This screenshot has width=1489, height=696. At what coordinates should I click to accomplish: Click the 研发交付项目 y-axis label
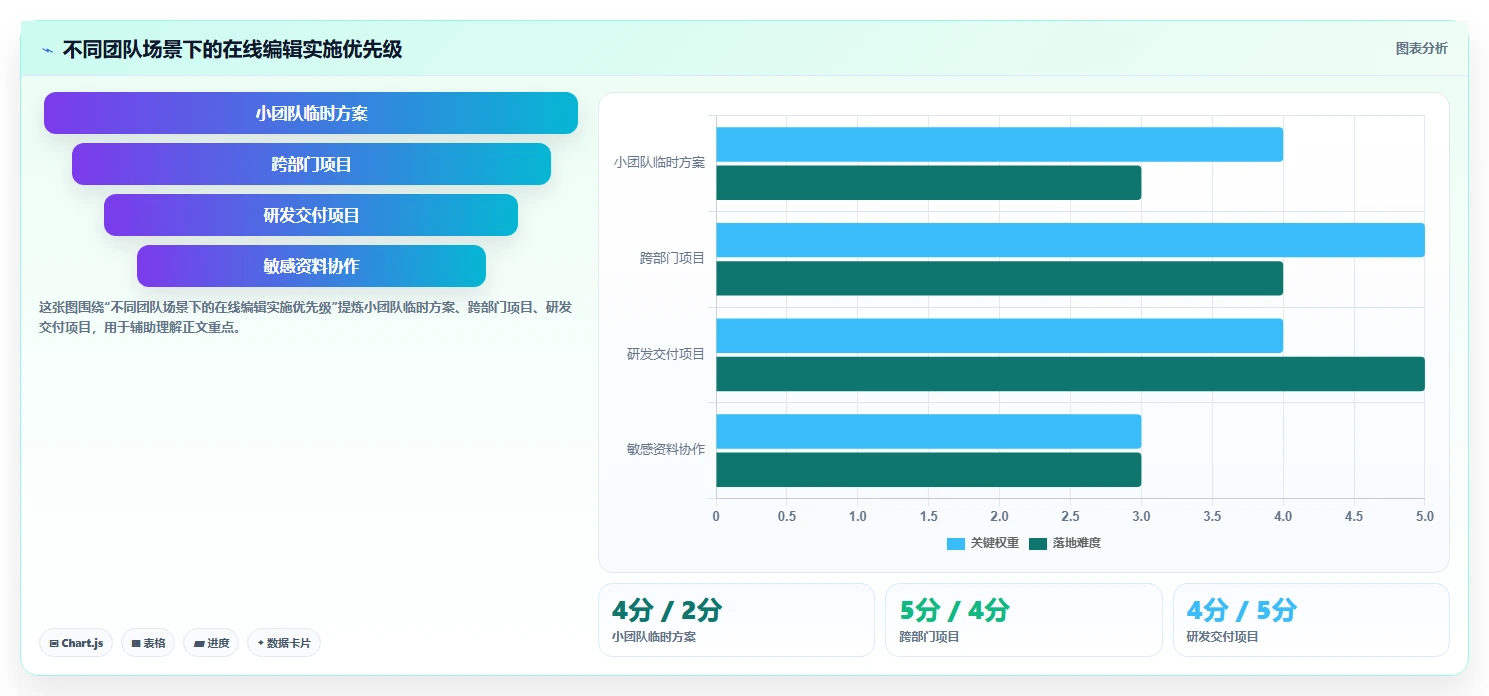click(666, 354)
